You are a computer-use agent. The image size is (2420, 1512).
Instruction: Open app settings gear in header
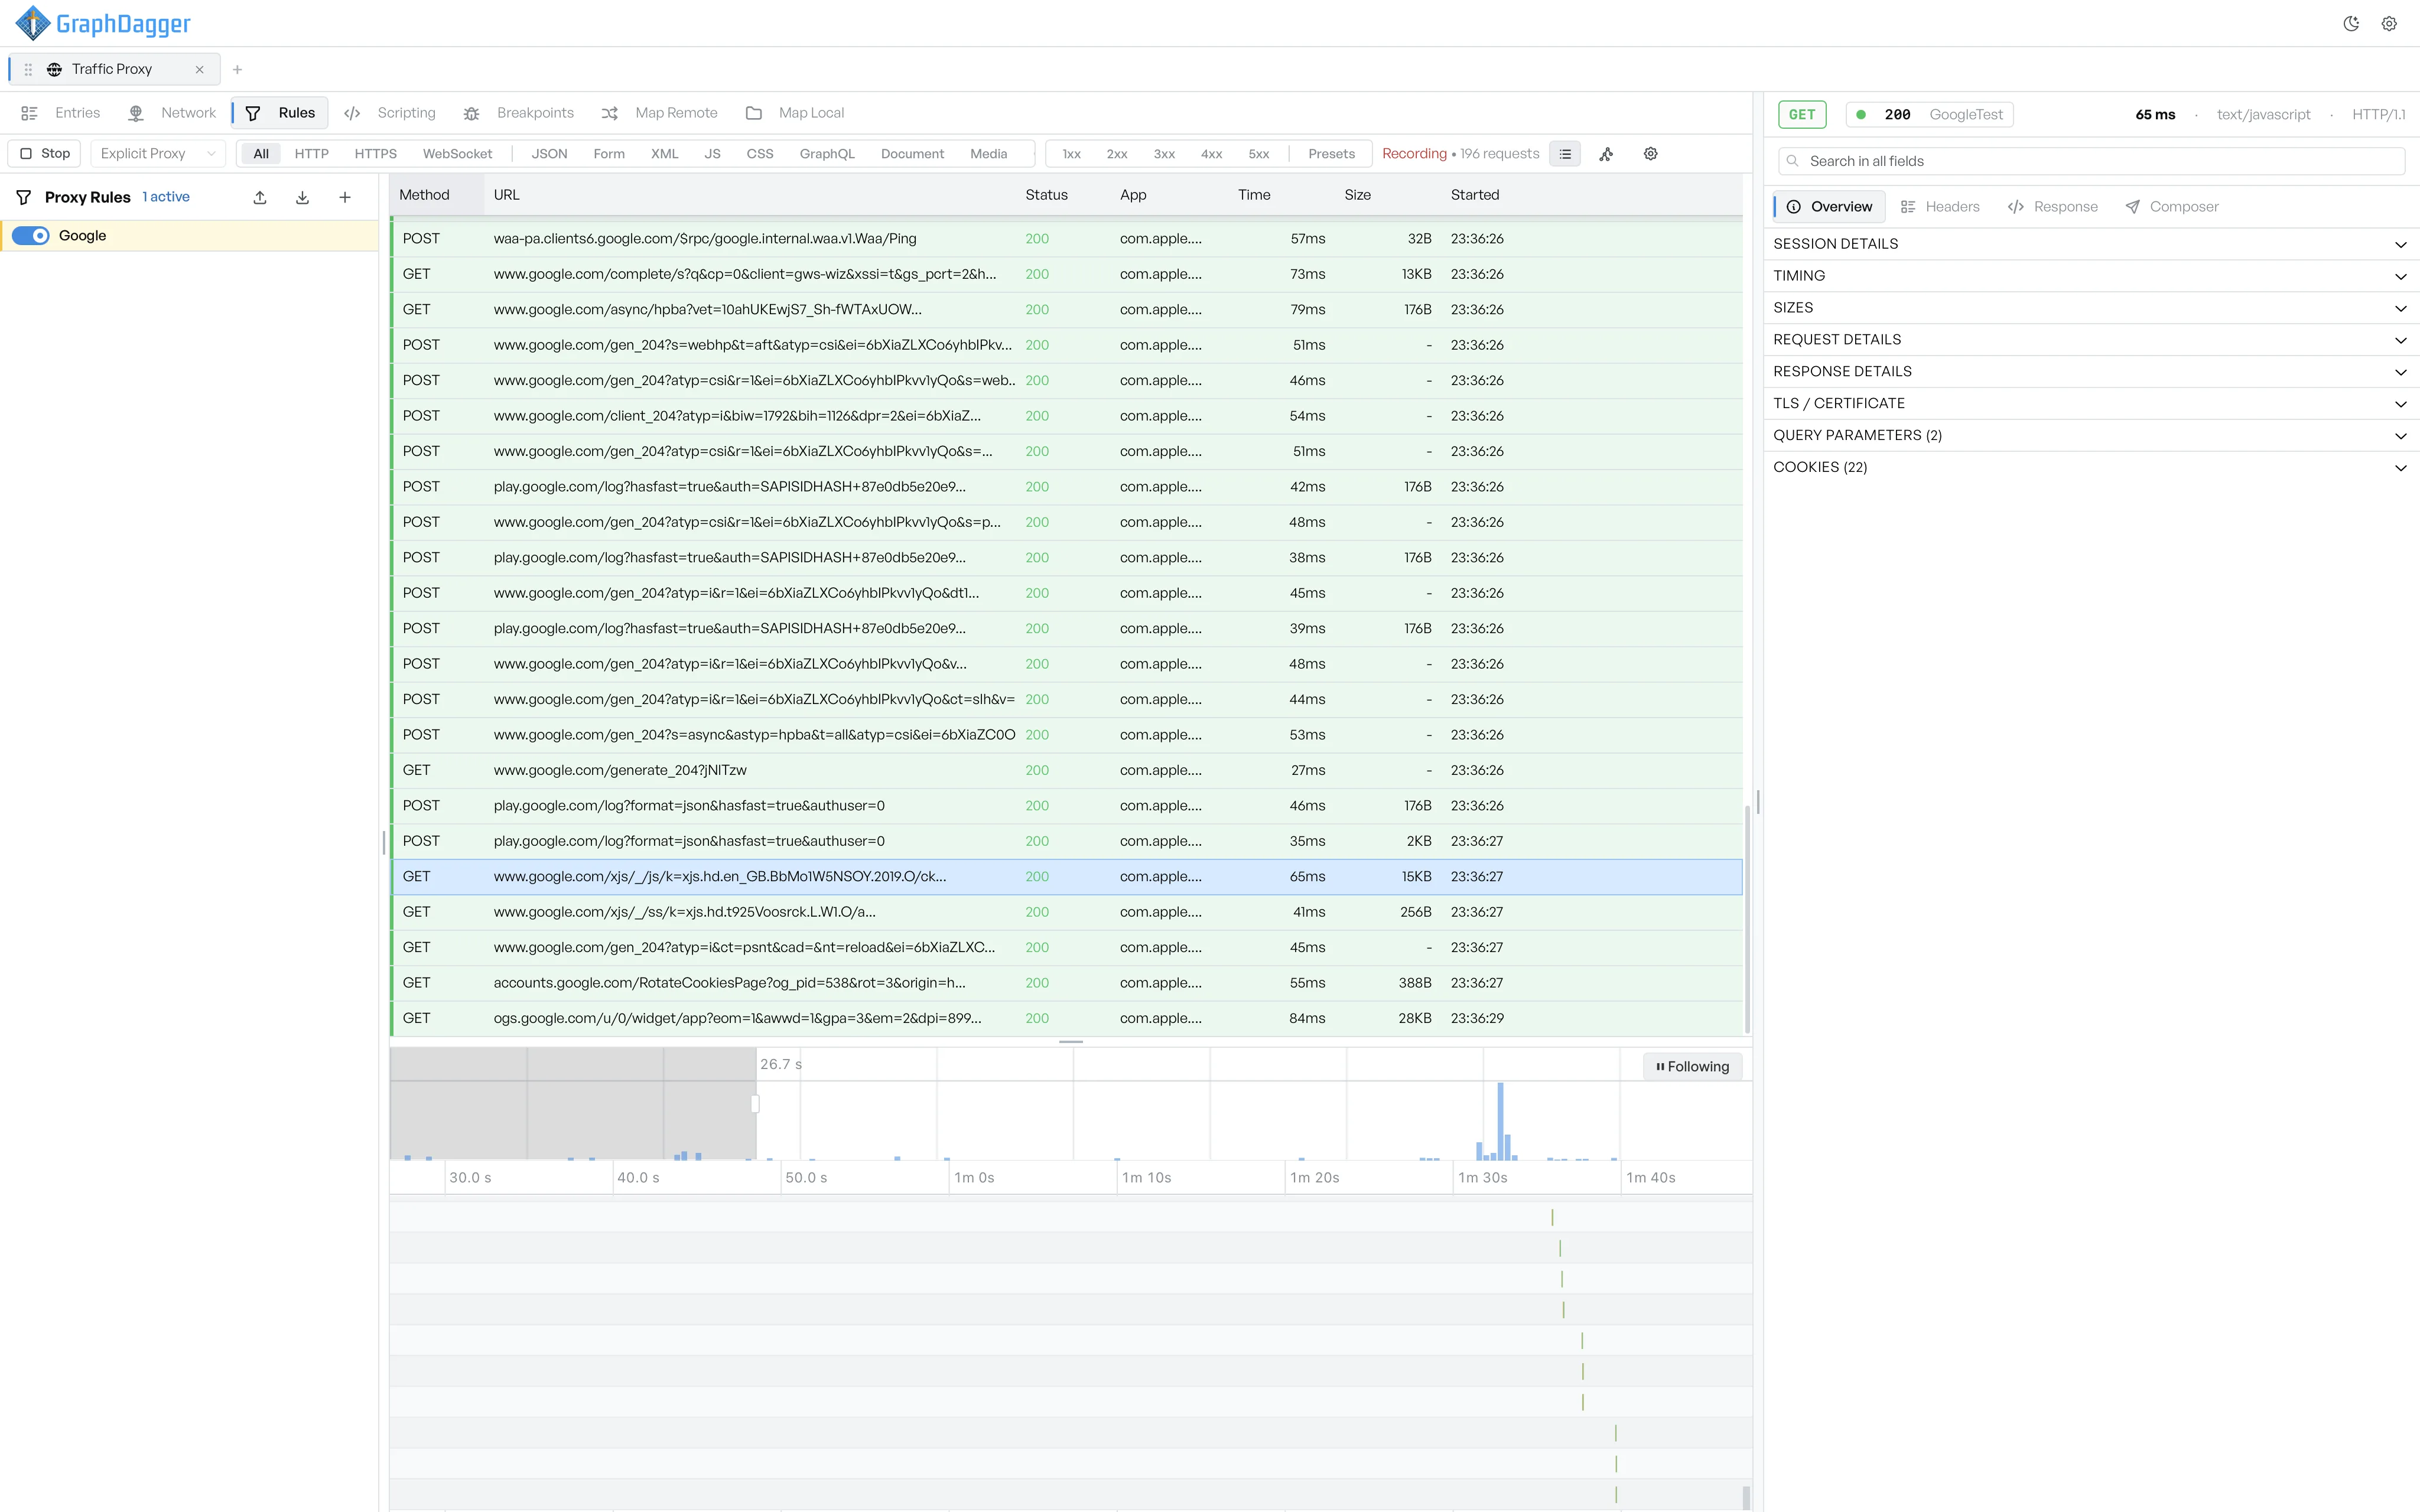pyautogui.click(x=2389, y=24)
